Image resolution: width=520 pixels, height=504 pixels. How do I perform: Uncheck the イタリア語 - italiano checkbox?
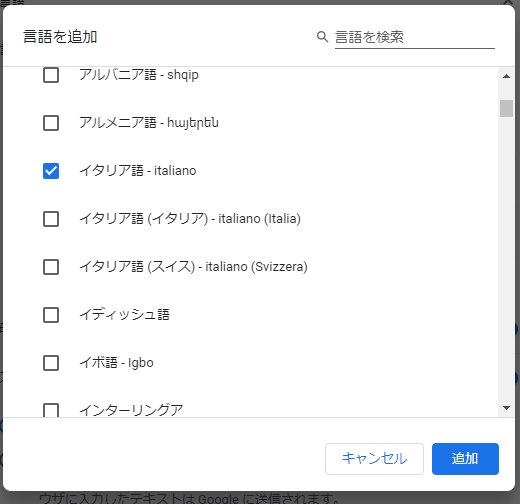51,171
